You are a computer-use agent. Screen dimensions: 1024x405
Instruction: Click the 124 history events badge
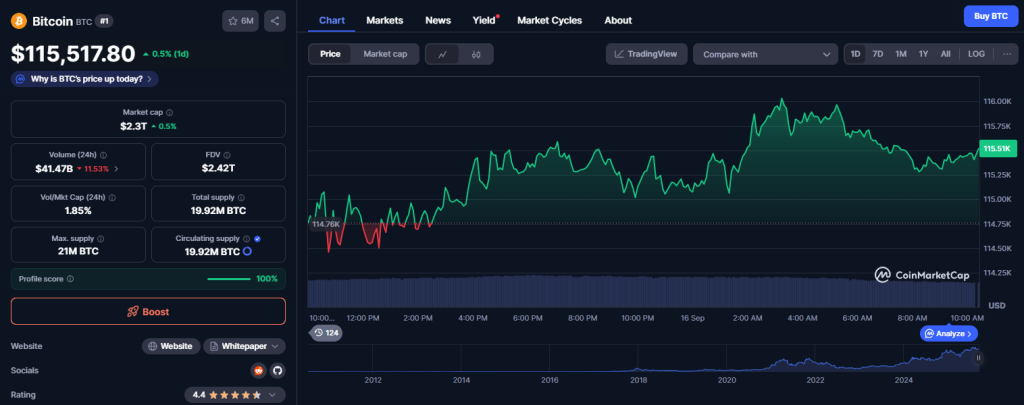click(326, 332)
